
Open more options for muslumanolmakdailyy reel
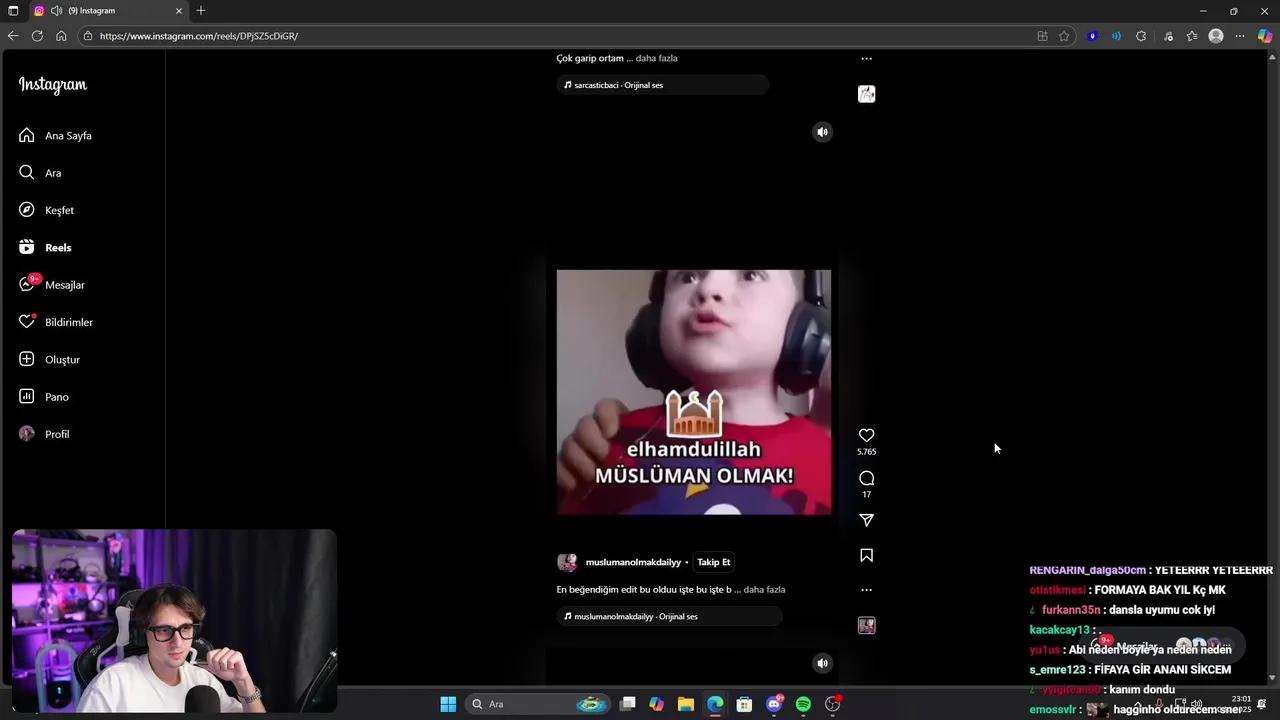coord(866,590)
